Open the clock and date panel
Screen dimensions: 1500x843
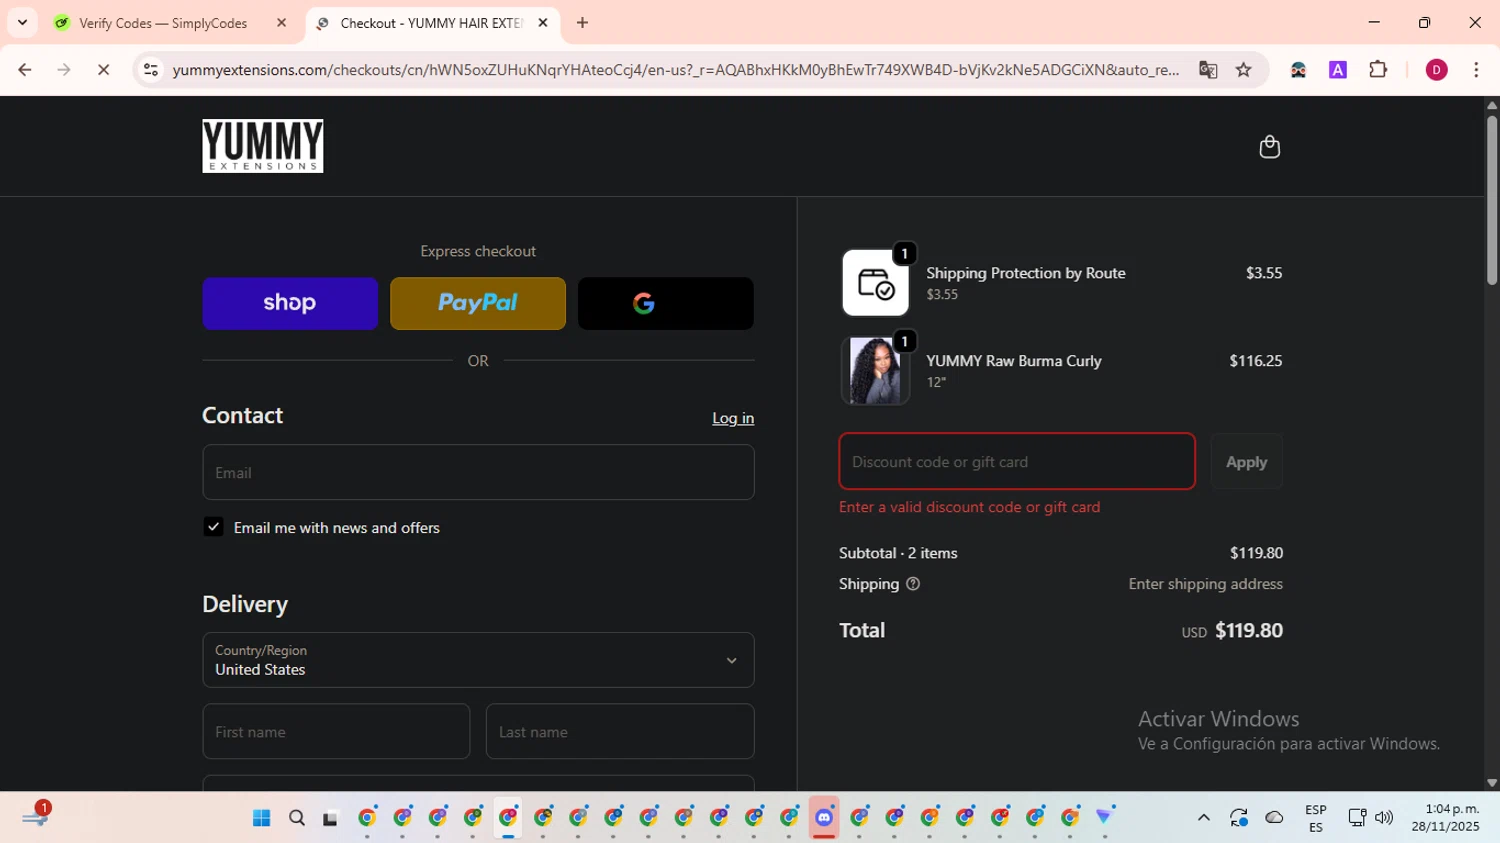tap(1445, 818)
